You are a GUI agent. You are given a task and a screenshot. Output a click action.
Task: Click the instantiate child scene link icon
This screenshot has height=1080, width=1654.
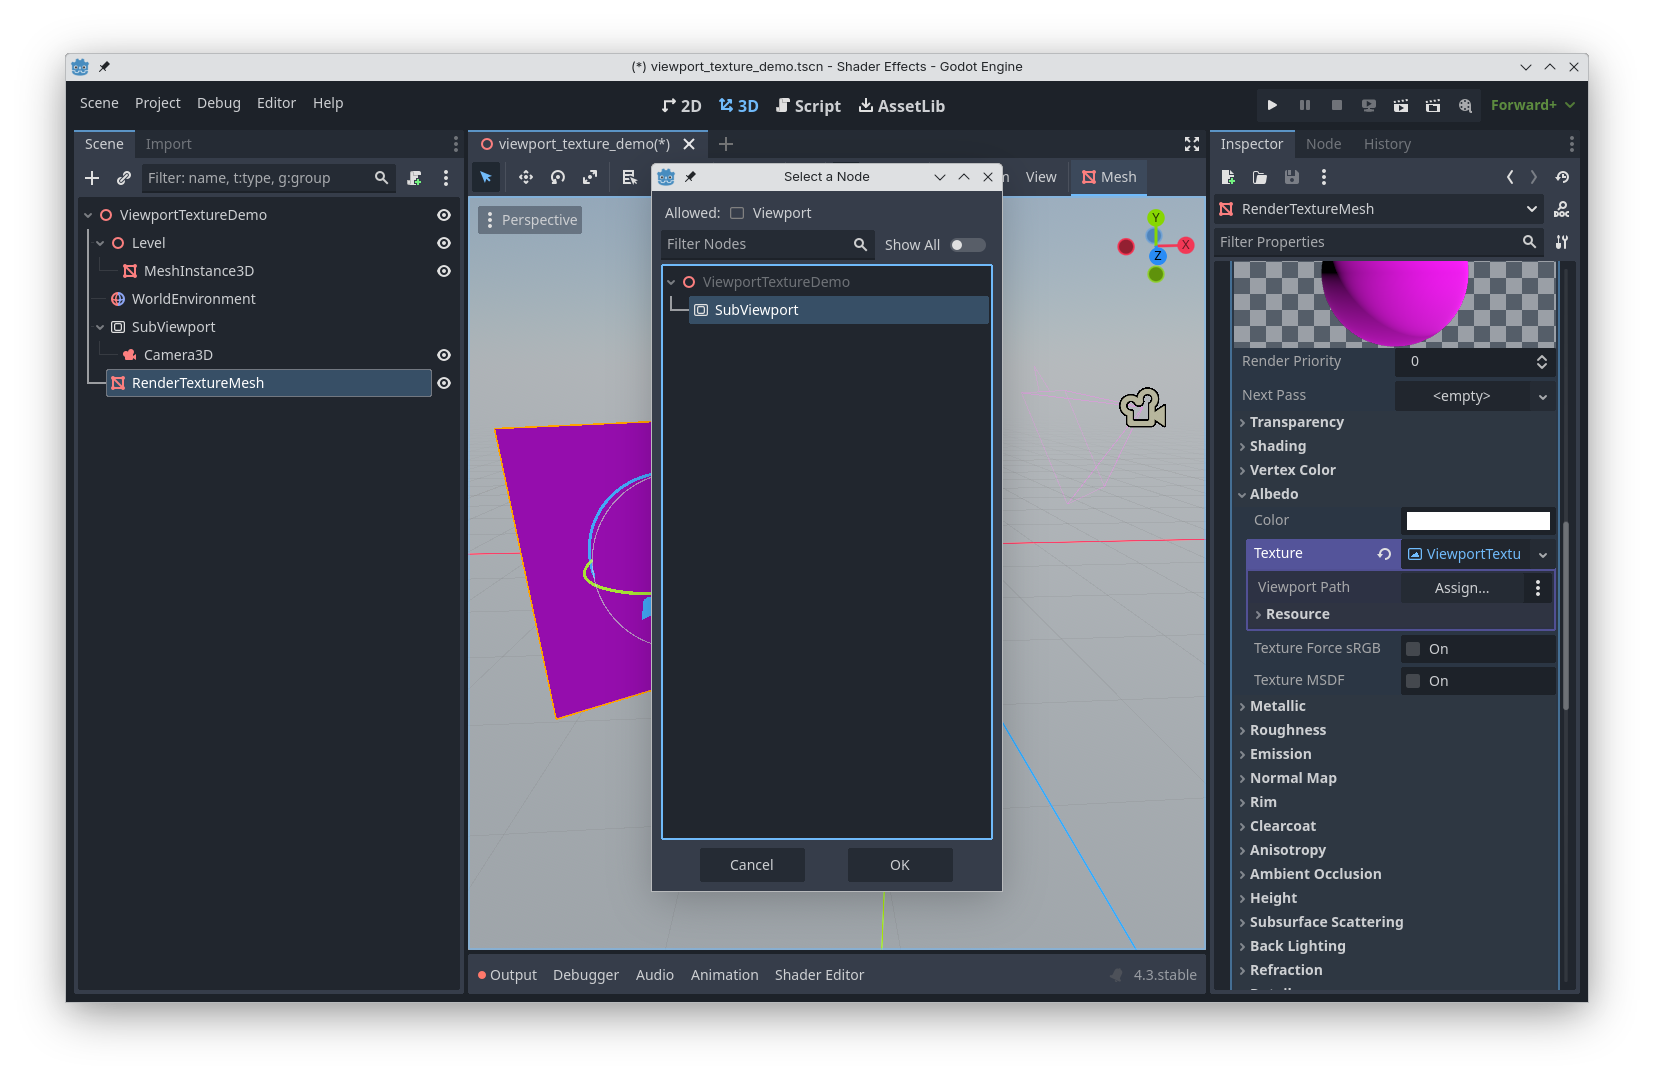pos(124,178)
